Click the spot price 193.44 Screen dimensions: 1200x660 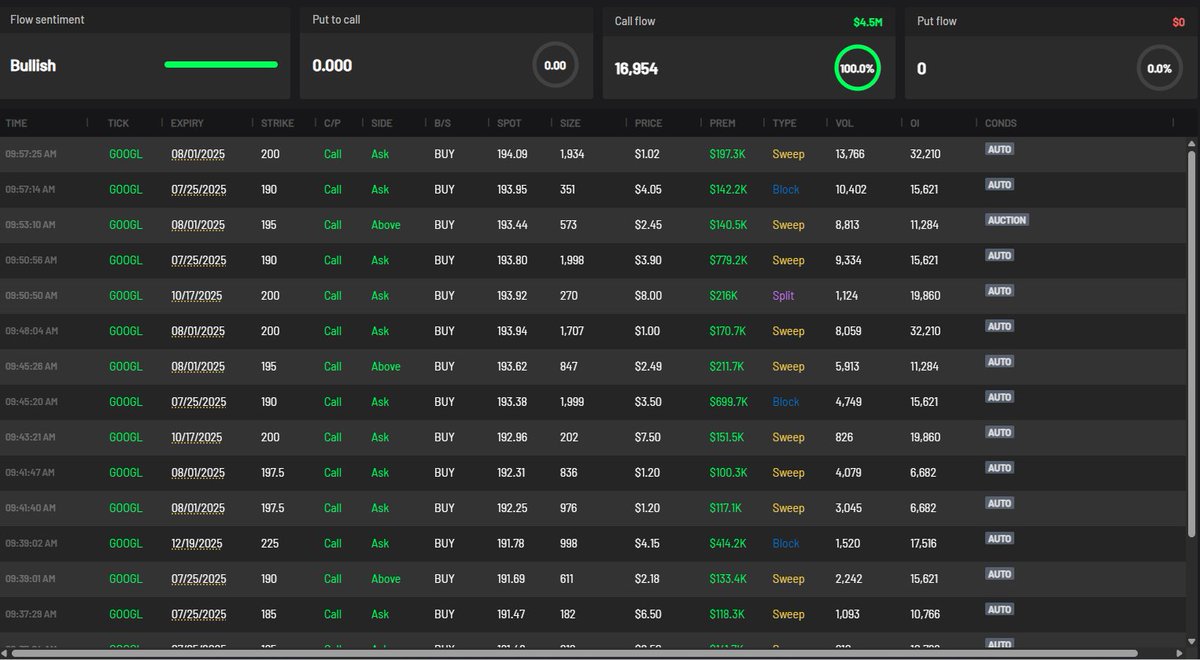tap(512, 225)
